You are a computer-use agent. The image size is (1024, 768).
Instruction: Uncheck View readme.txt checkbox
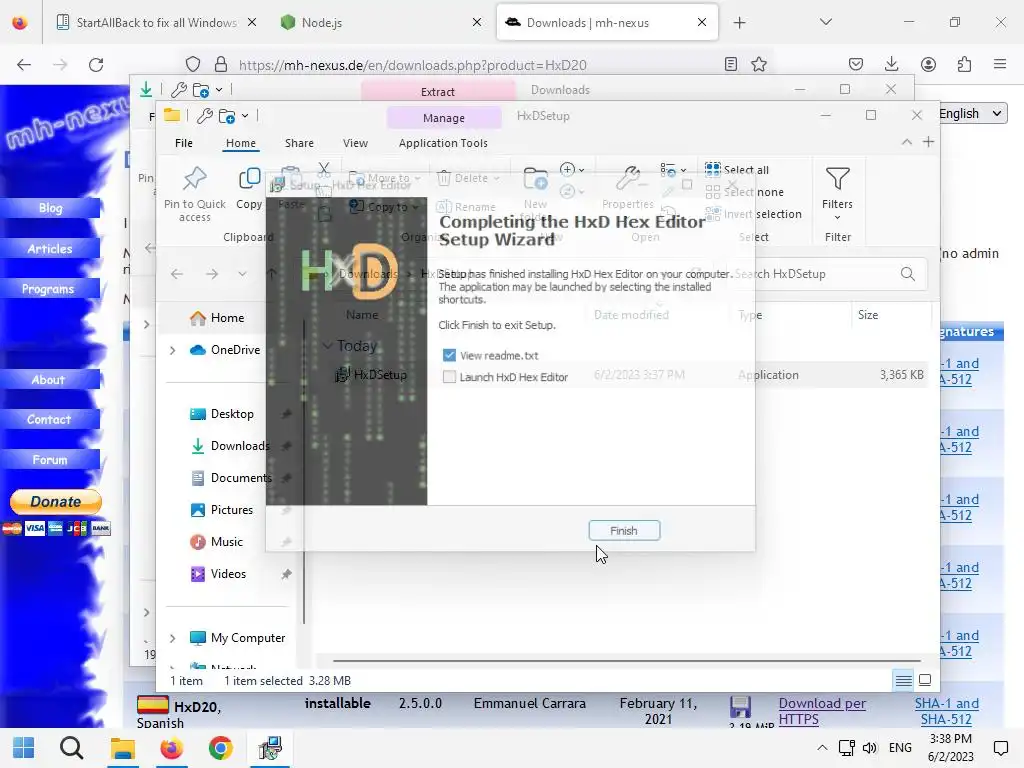click(x=449, y=355)
